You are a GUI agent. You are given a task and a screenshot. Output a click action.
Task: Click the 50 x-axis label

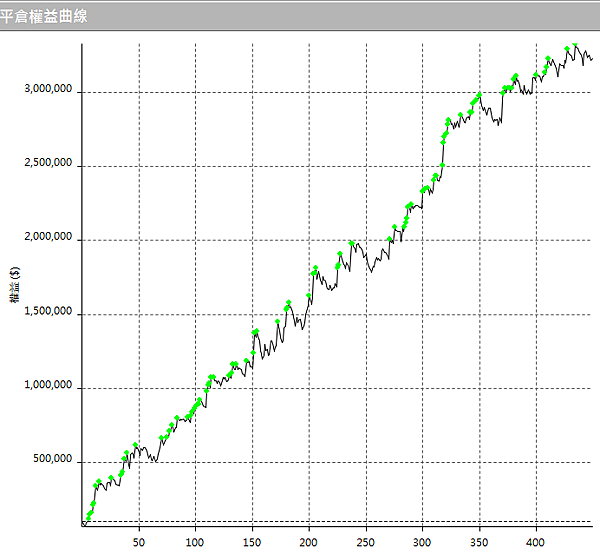tap(139, 542)
